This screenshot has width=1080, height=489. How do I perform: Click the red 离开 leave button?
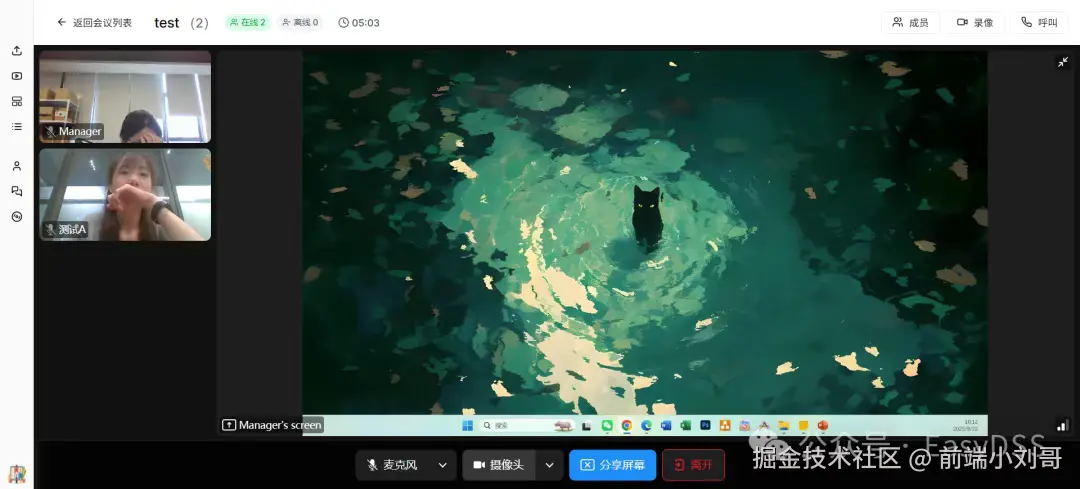click(x=694, y=465)
